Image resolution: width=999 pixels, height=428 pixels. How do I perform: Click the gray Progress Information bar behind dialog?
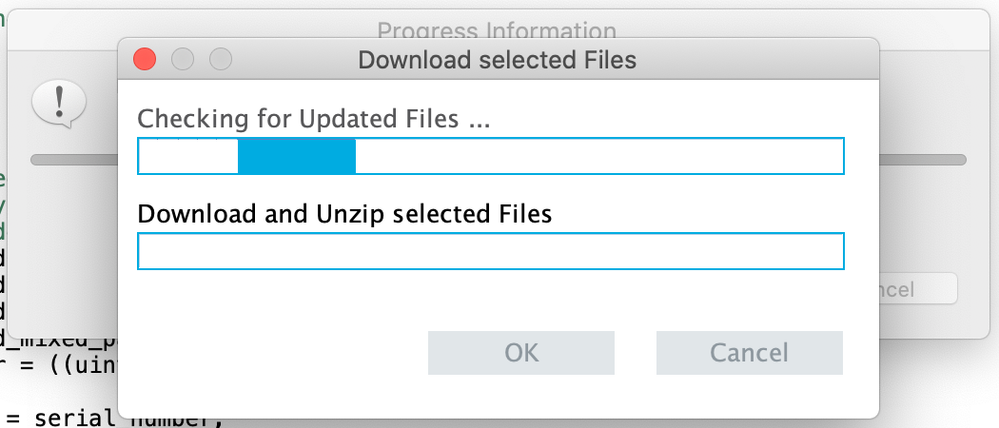click(923, 159)
